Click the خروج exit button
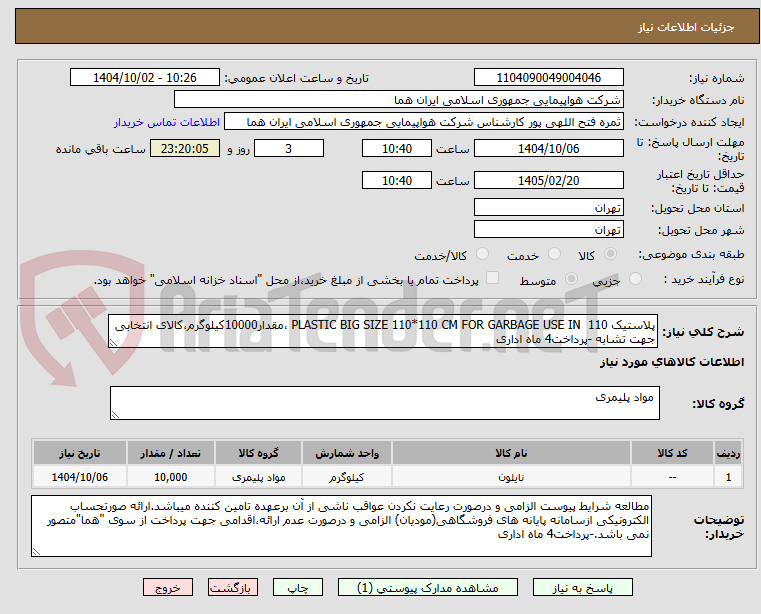Viewport: 761px width, 614px height. [x=167, y=588]
